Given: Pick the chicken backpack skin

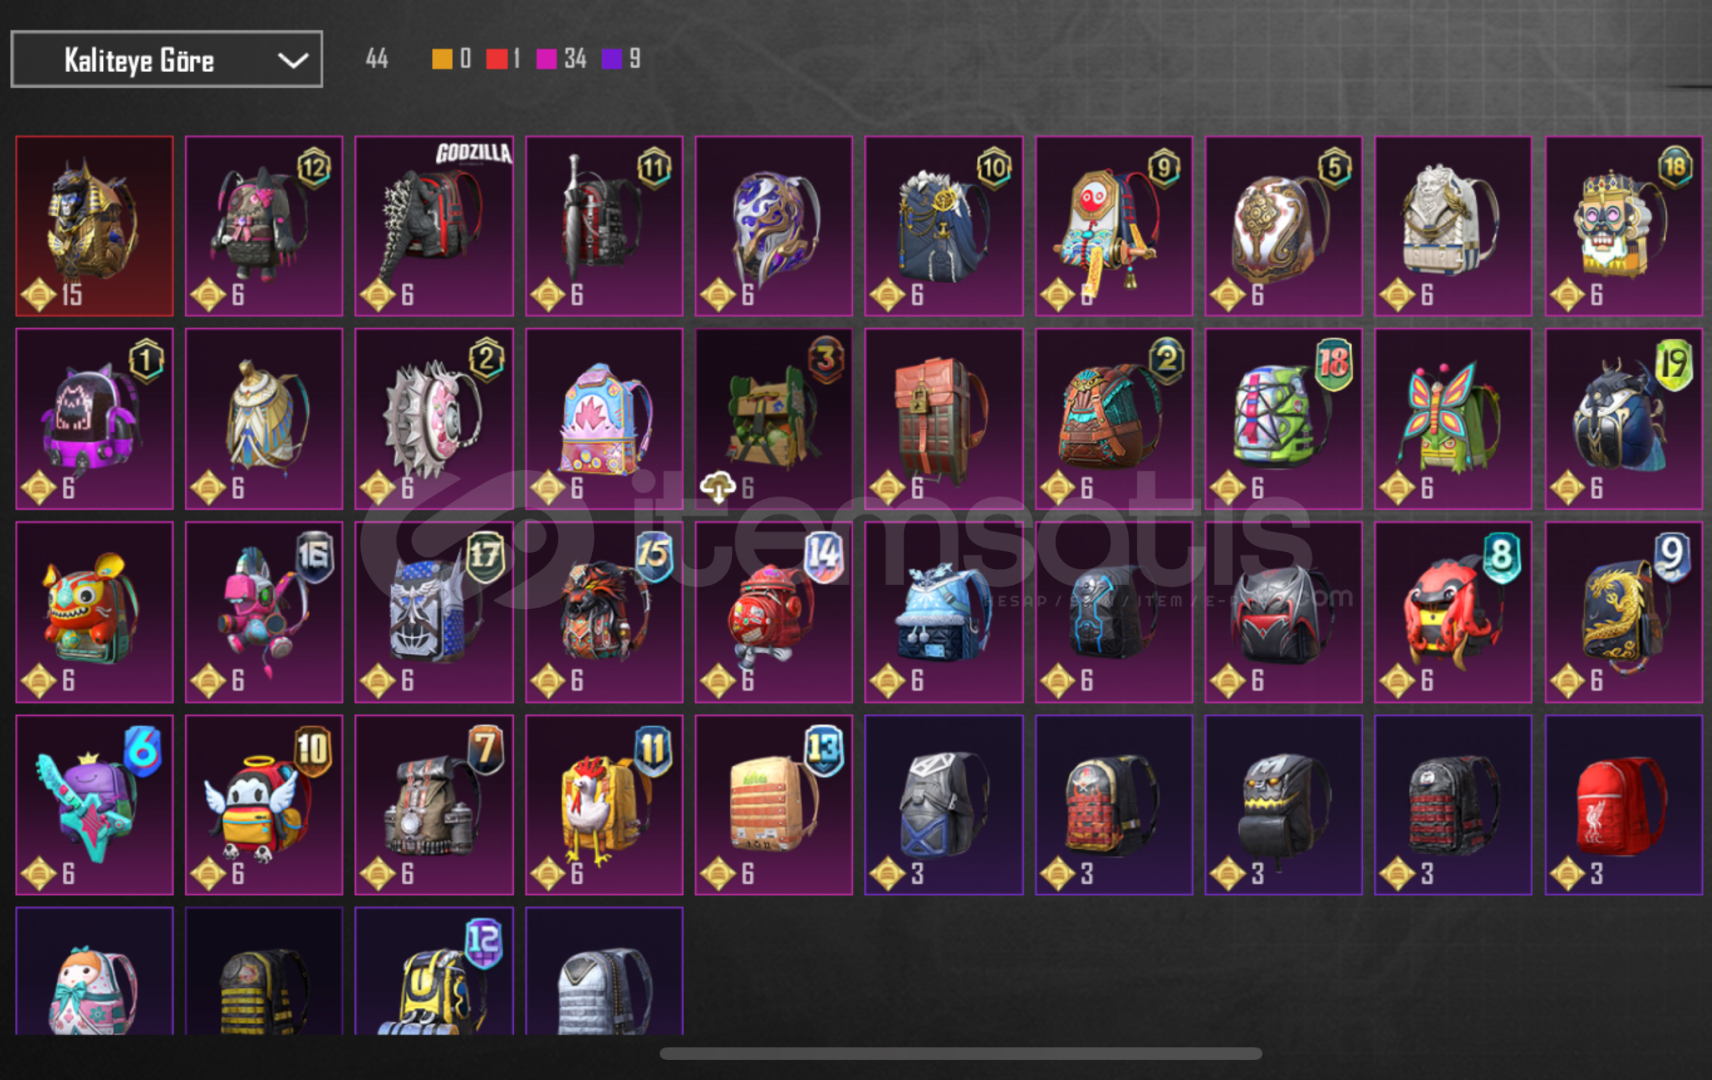Looking at the screenshot, I should 604,804.
